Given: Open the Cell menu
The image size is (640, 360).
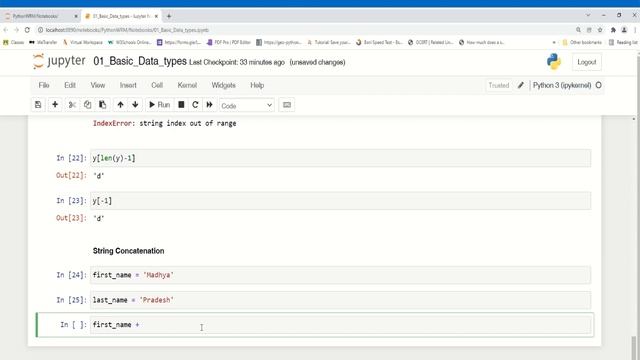Looking at the screenshot, I should [x=157, y=85].
